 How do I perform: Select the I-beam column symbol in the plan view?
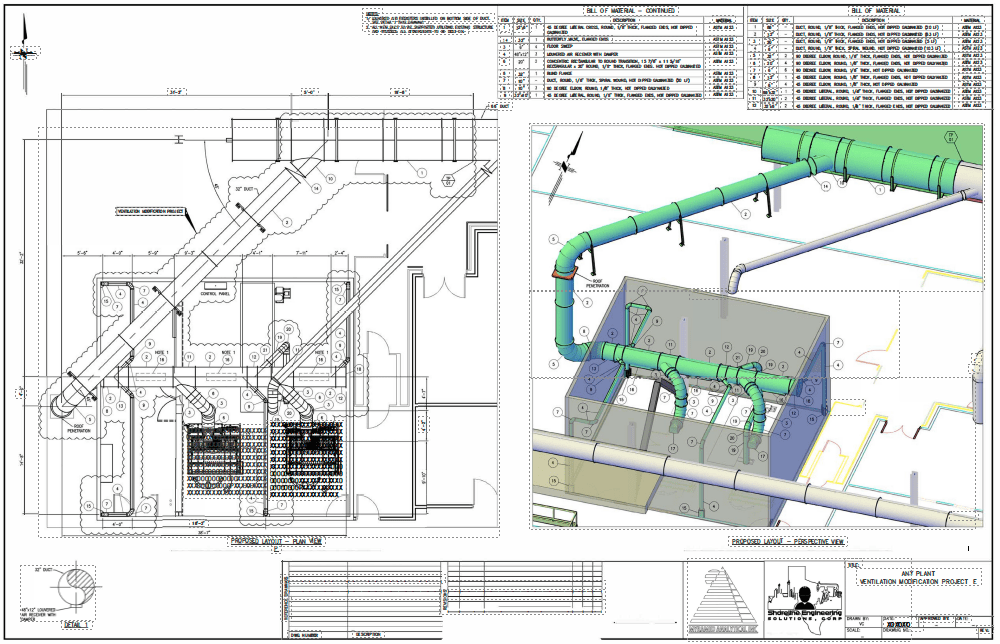click(x=179, y=138)
